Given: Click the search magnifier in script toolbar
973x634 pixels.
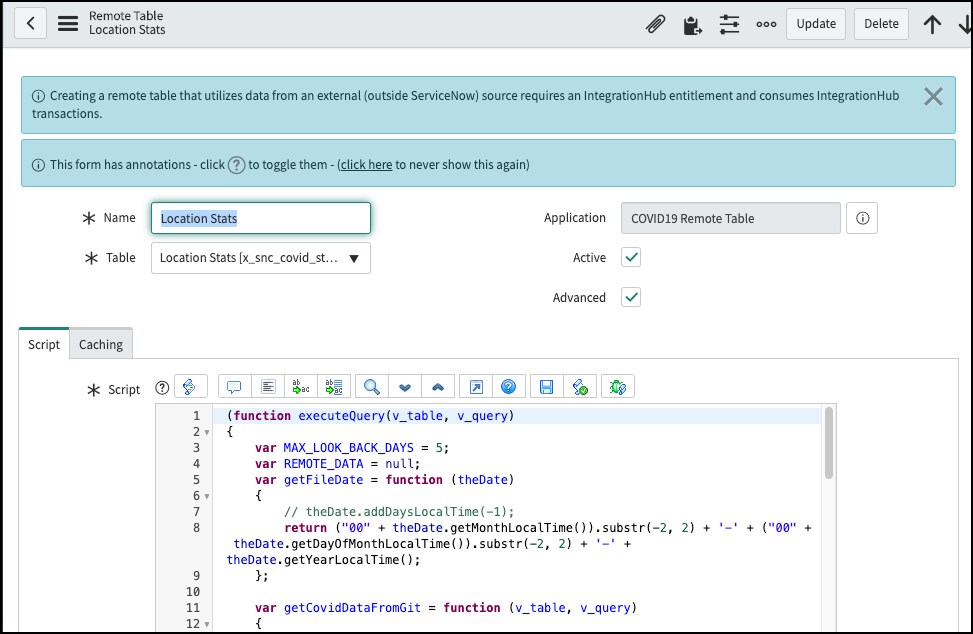Looking at the screenshot, I should click(x=371, y=386).
